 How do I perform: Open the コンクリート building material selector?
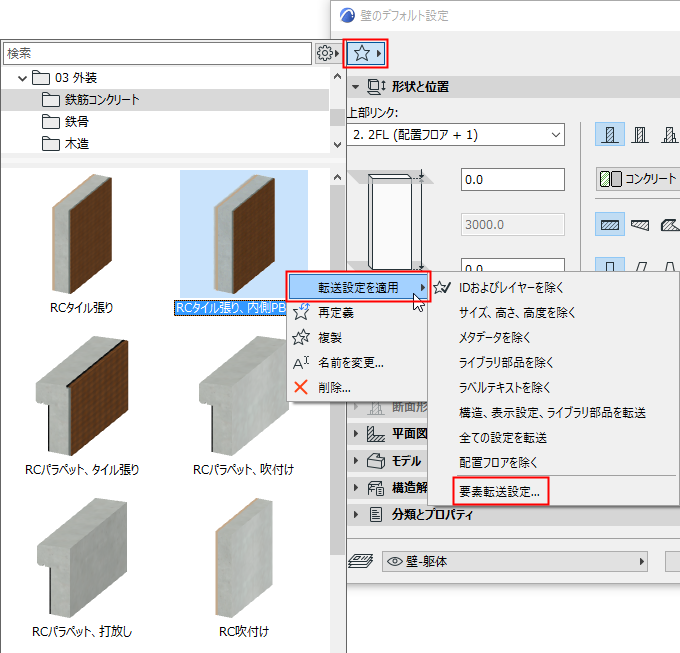pos(638,179)
